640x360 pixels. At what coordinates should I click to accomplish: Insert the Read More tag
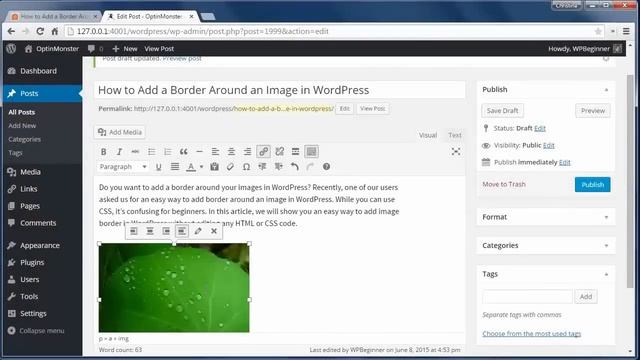[x=296, y=152]
